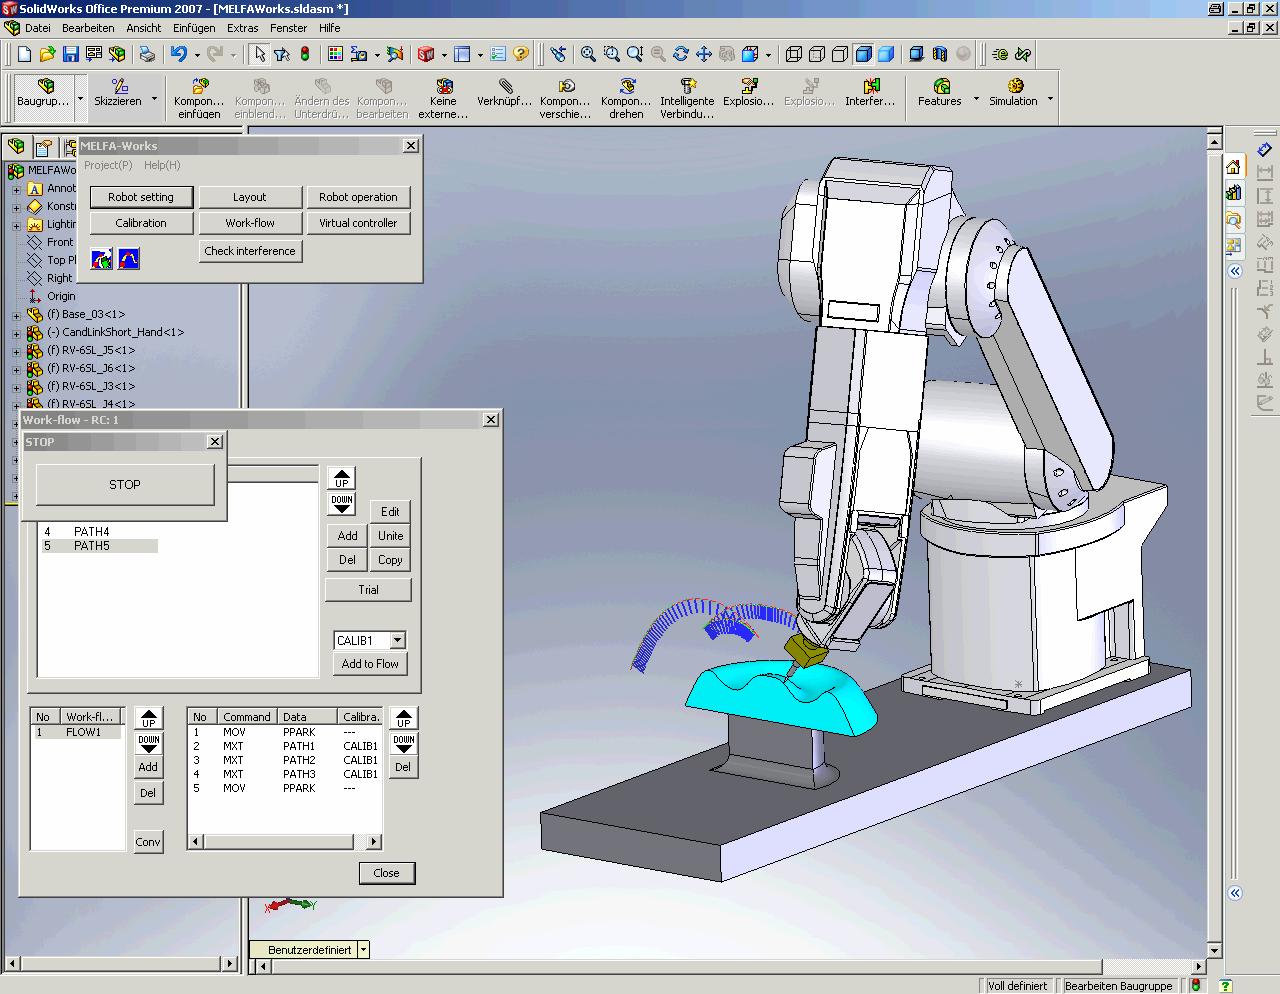Click Intelligente Verbindungselemente tool

(687, 98)
